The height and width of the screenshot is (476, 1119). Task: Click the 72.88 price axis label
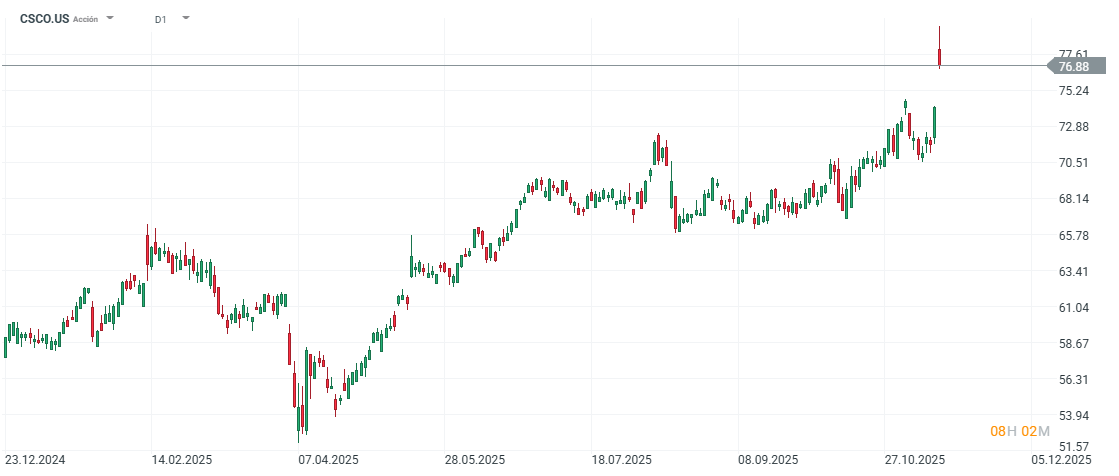coord(1074,127)
